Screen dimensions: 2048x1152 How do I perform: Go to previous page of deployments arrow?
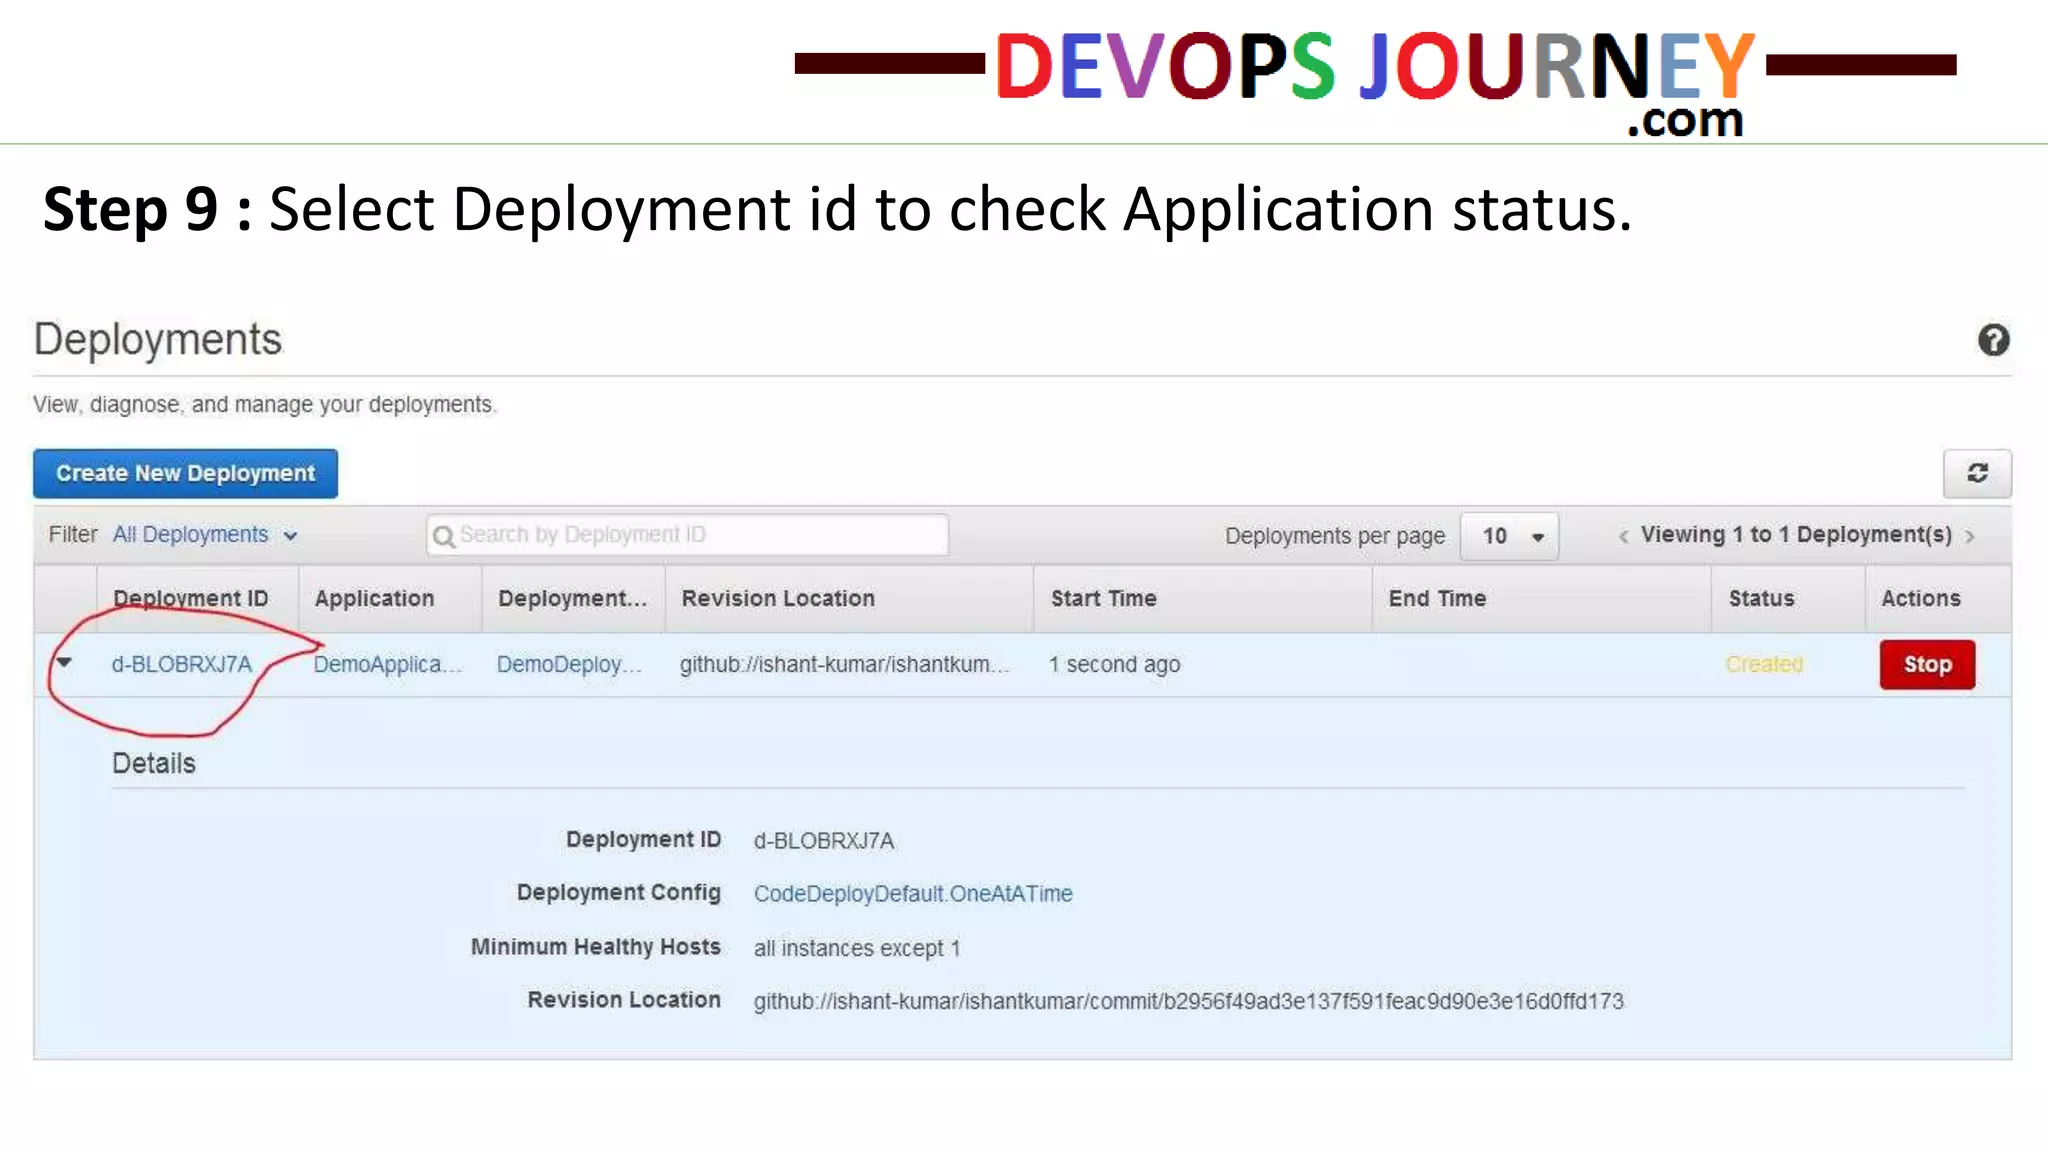click(1623, 536)
